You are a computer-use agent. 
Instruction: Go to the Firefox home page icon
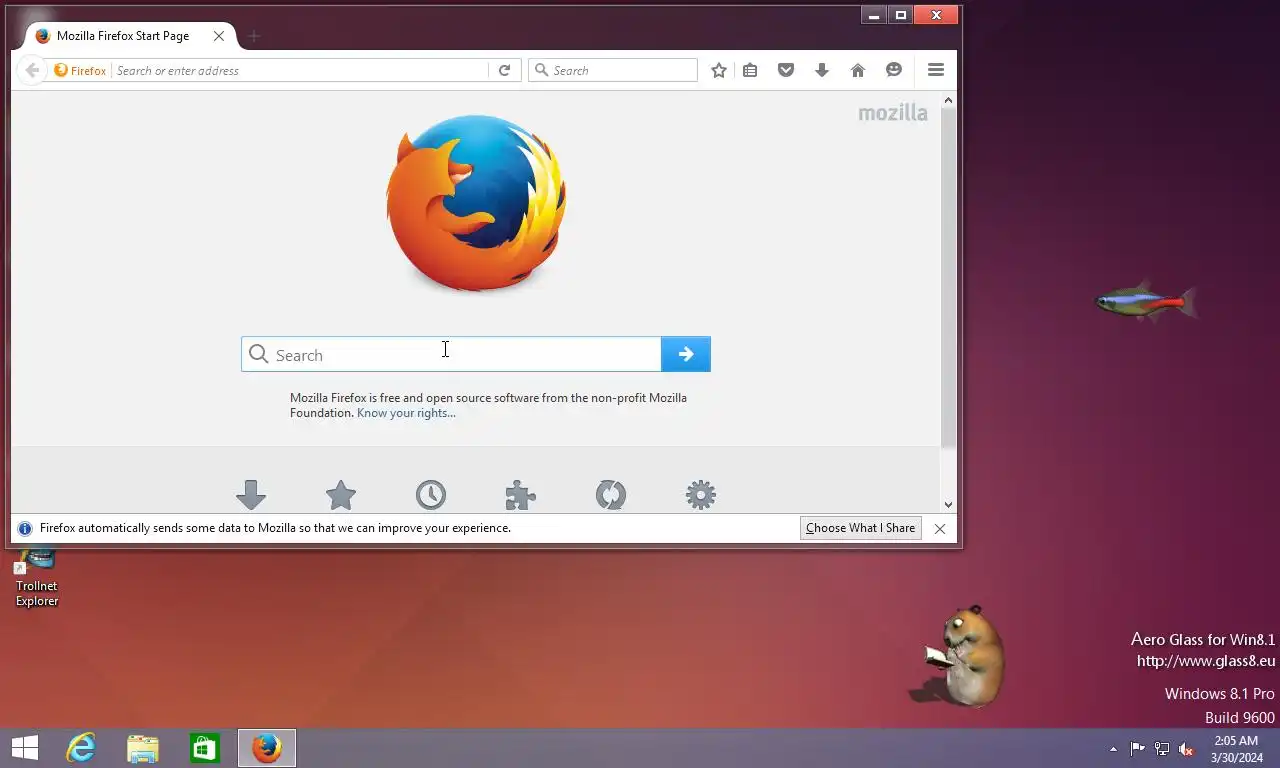(x=858, y=70)
